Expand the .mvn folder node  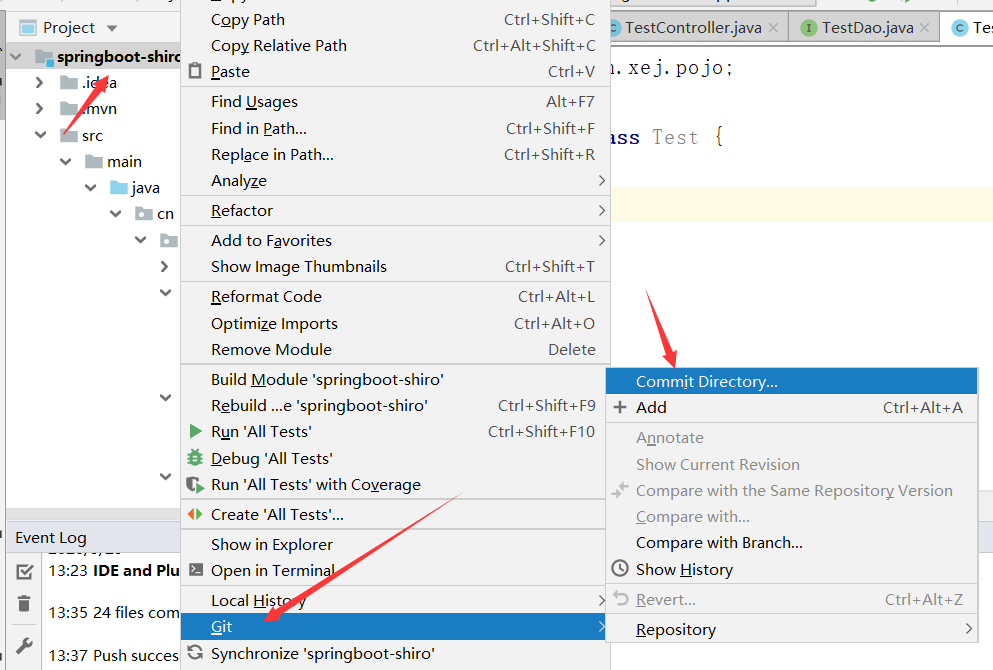39,108
